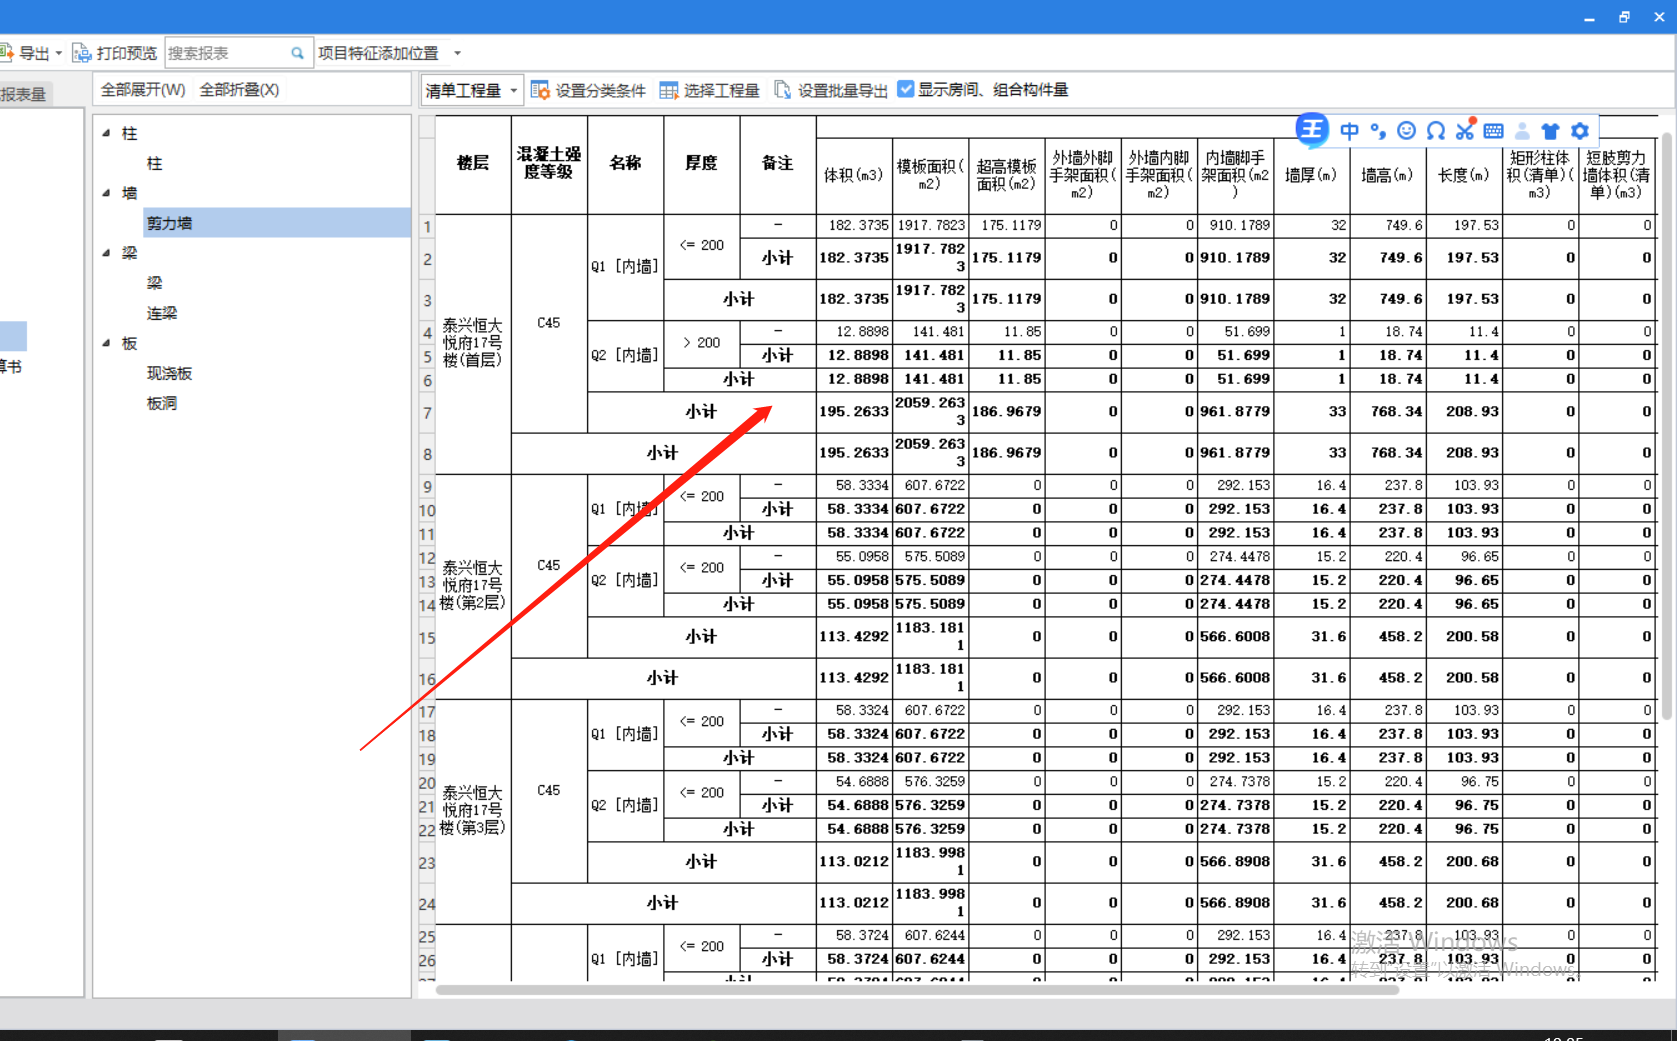Open the skin shirt icon

coord(1550,131)
